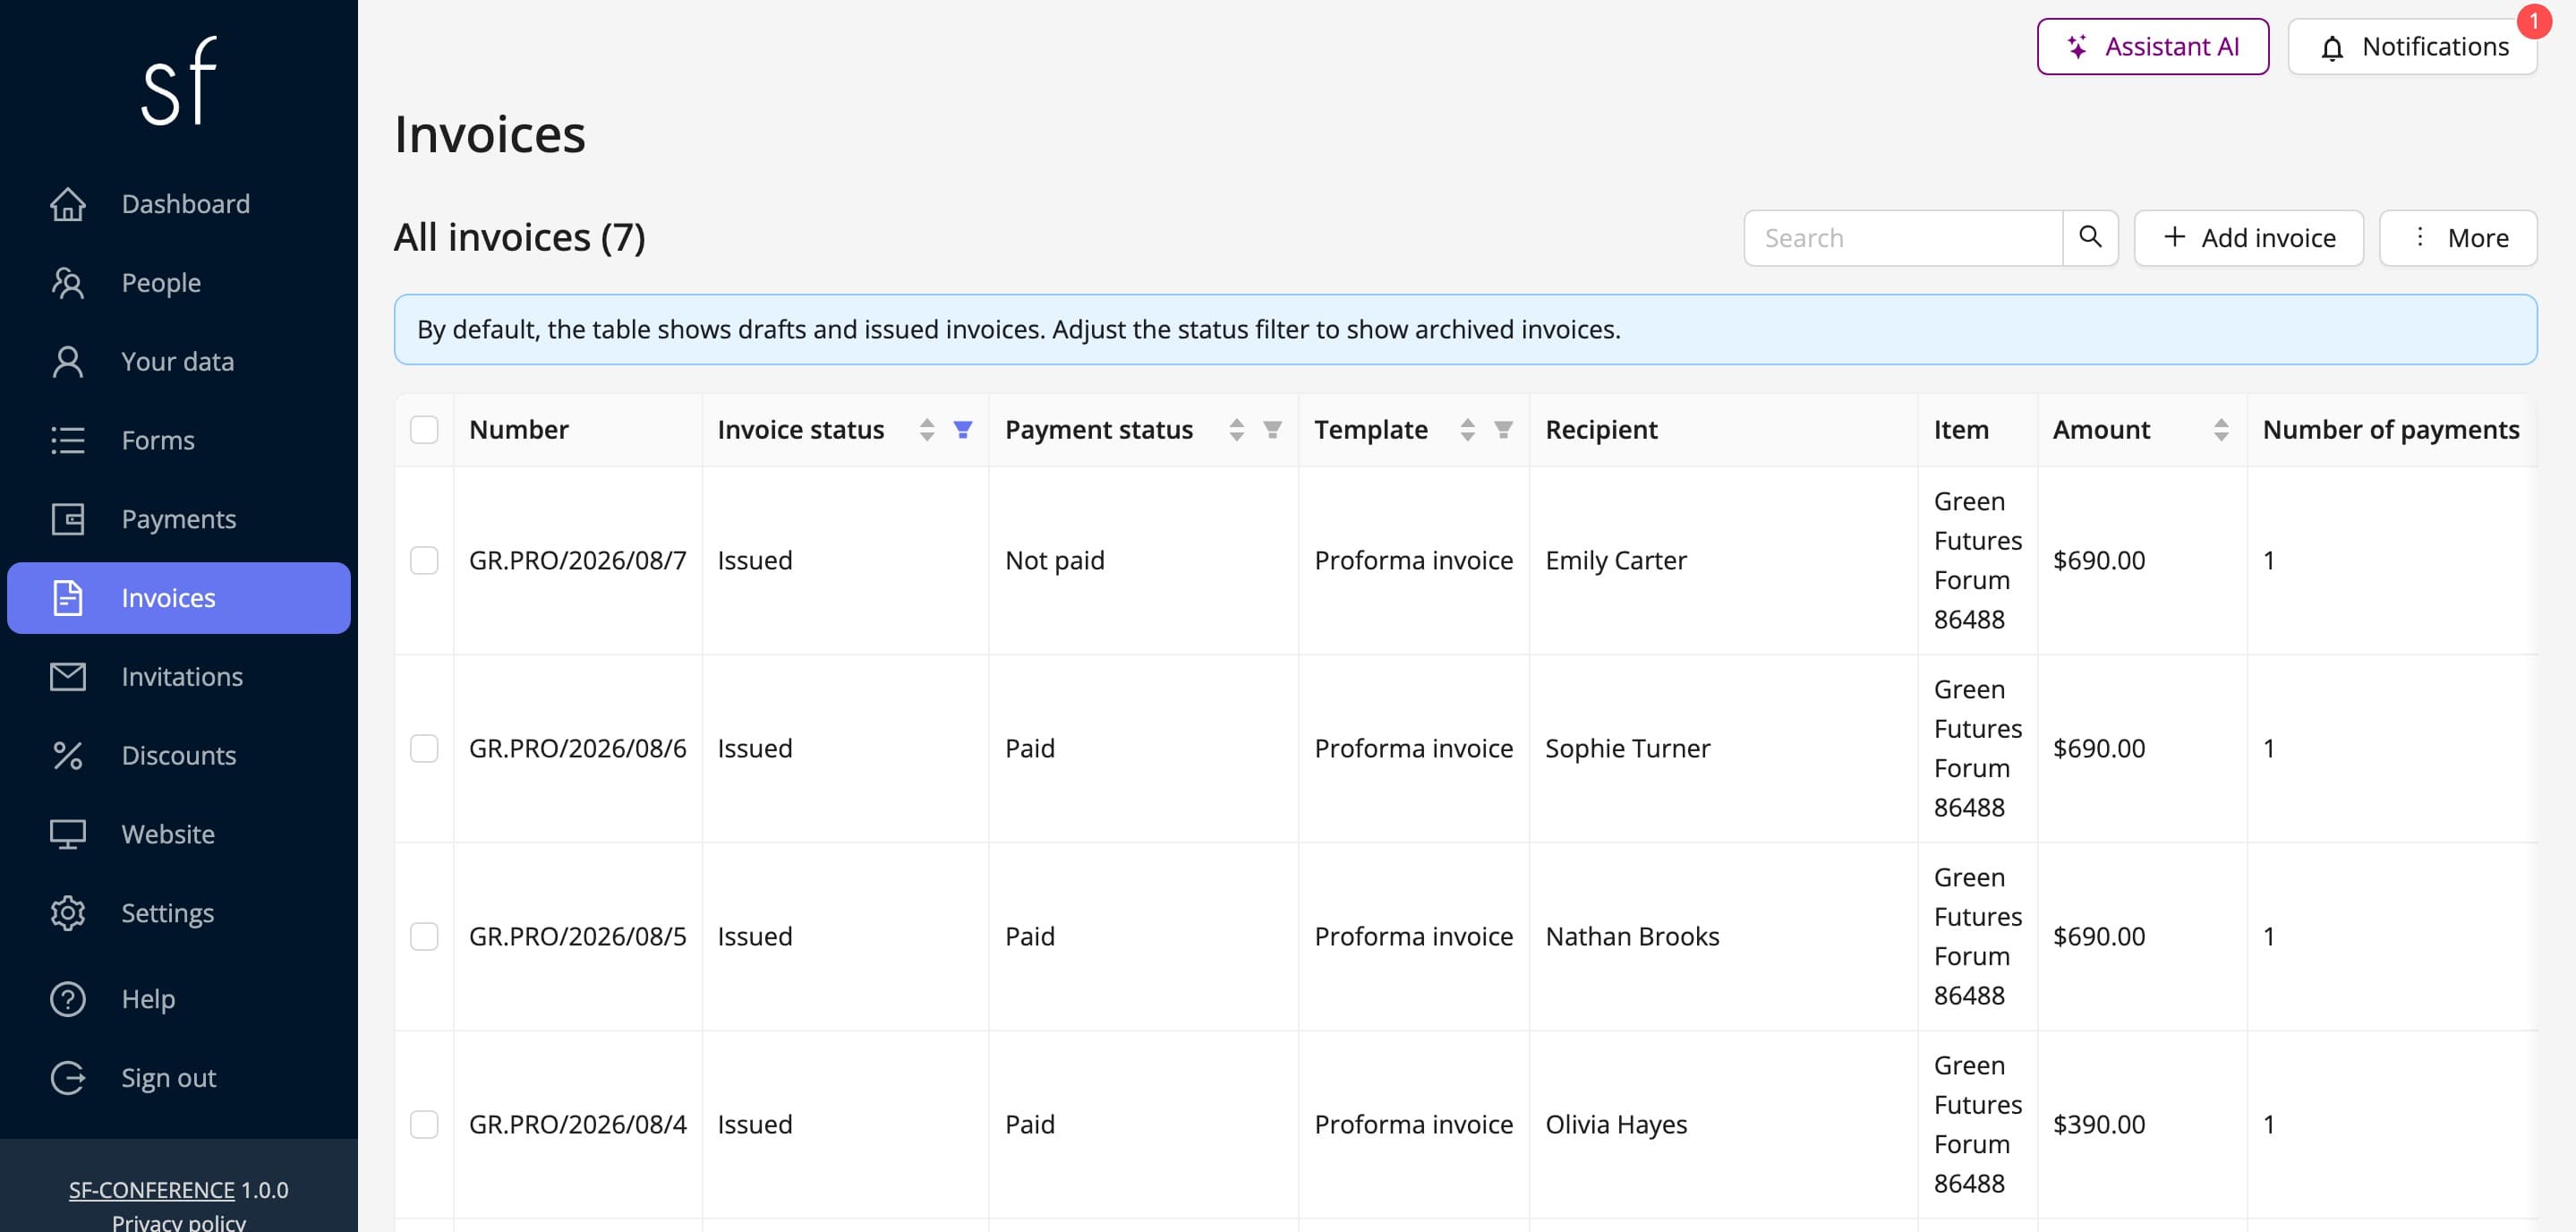Open the Notifications button
This screenshot has height=1232, width=2576.
(2412, 46)
